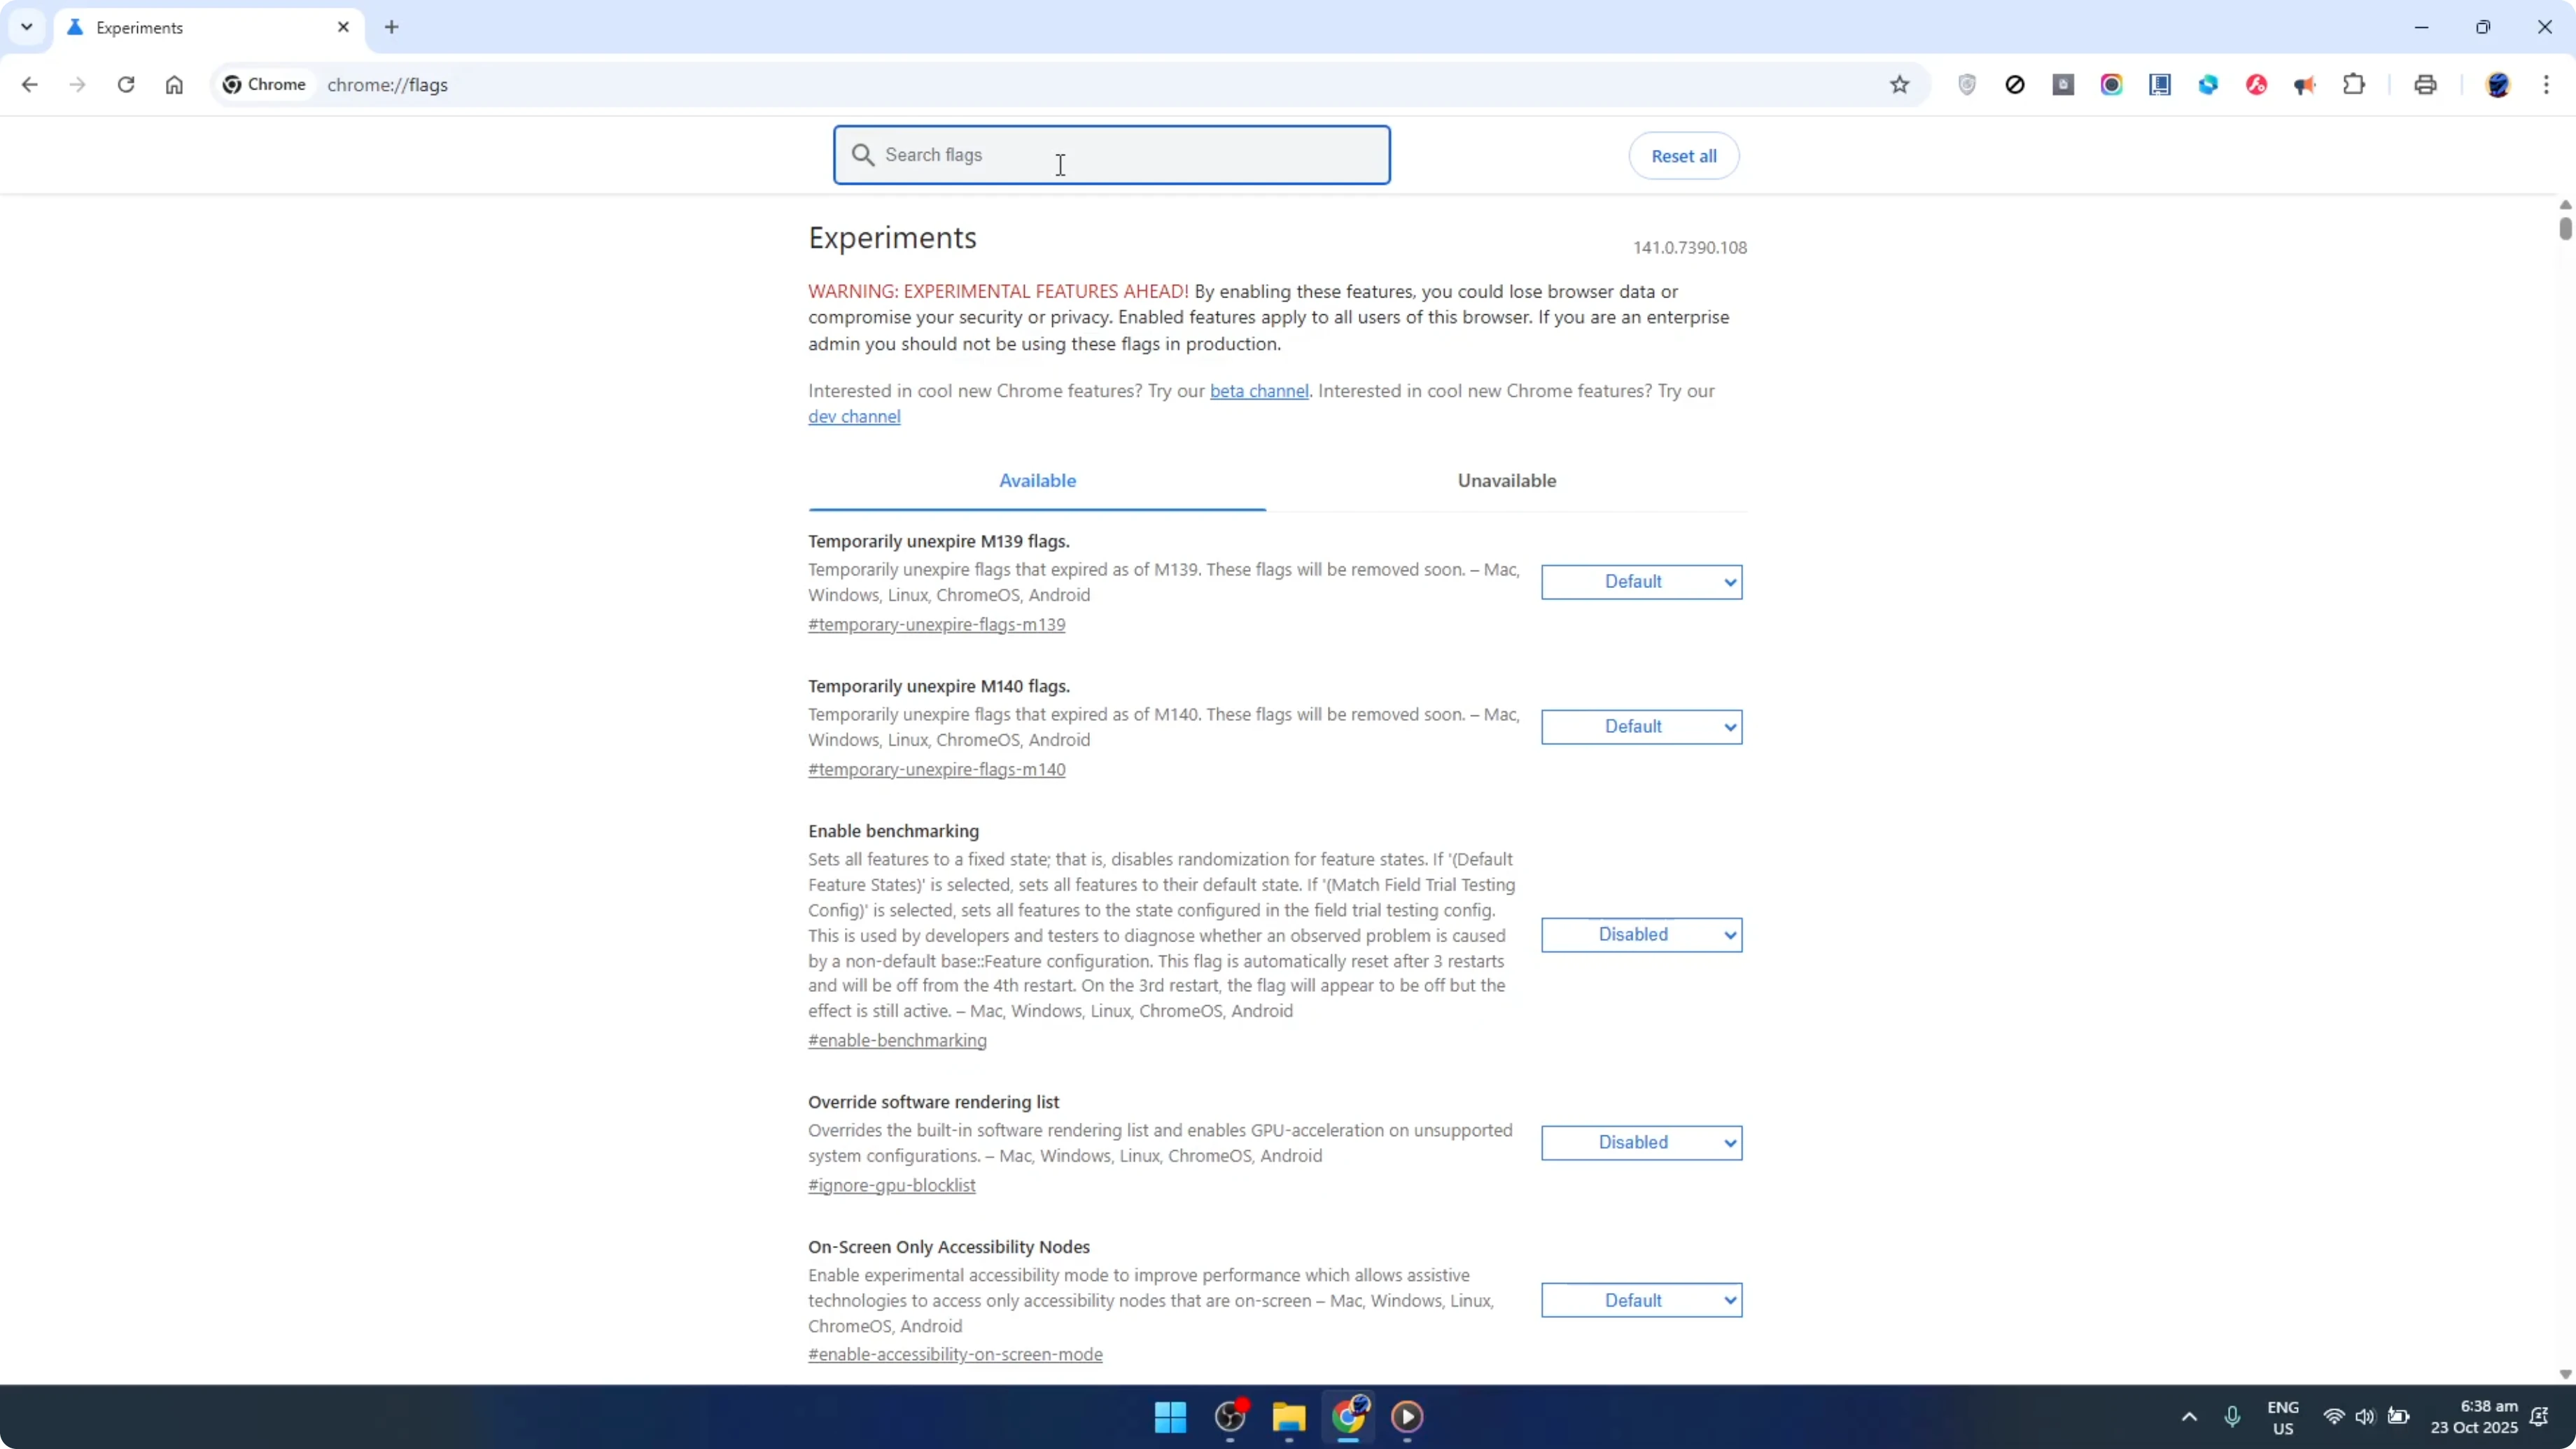Click the reload page icon
2576x1449 pixels.
126,85
